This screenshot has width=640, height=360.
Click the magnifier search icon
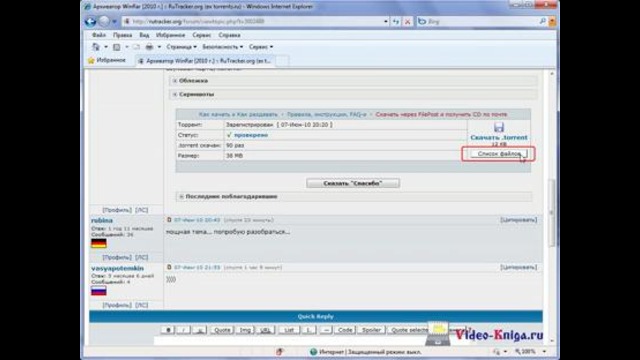click(x=542, y=21)
